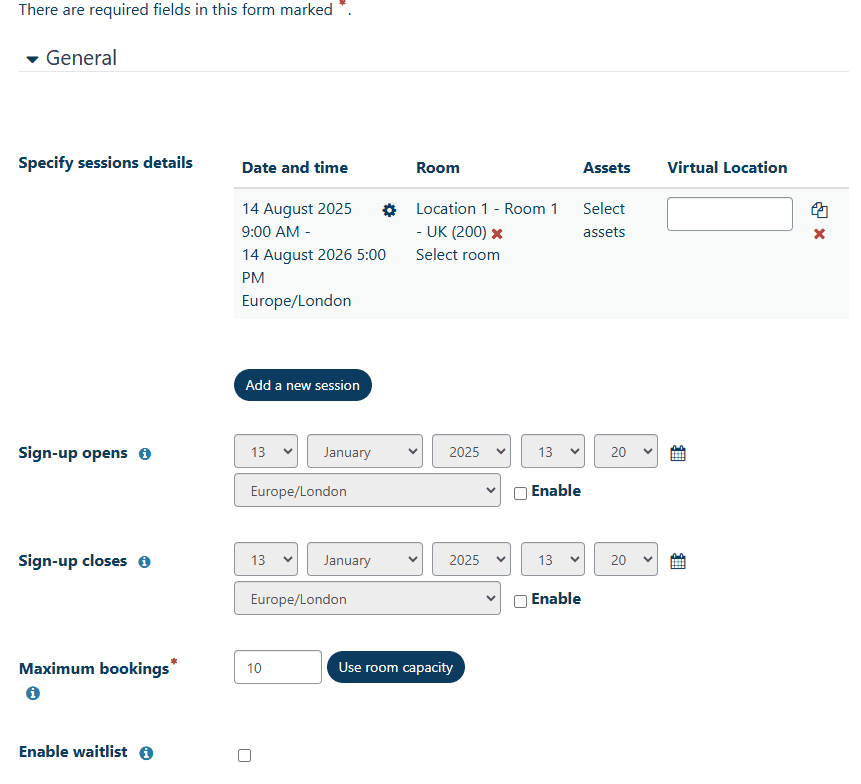Click the Use room capacity button
This screenshot has width=861, height=784.
pyautogui.click(x=395, y=667)
